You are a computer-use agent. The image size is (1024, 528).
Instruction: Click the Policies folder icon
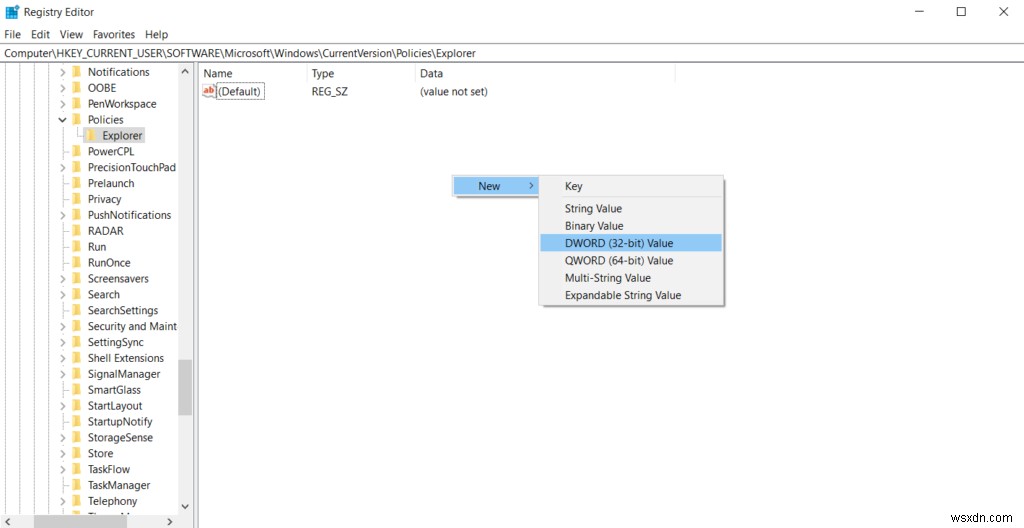coord(76,120)
